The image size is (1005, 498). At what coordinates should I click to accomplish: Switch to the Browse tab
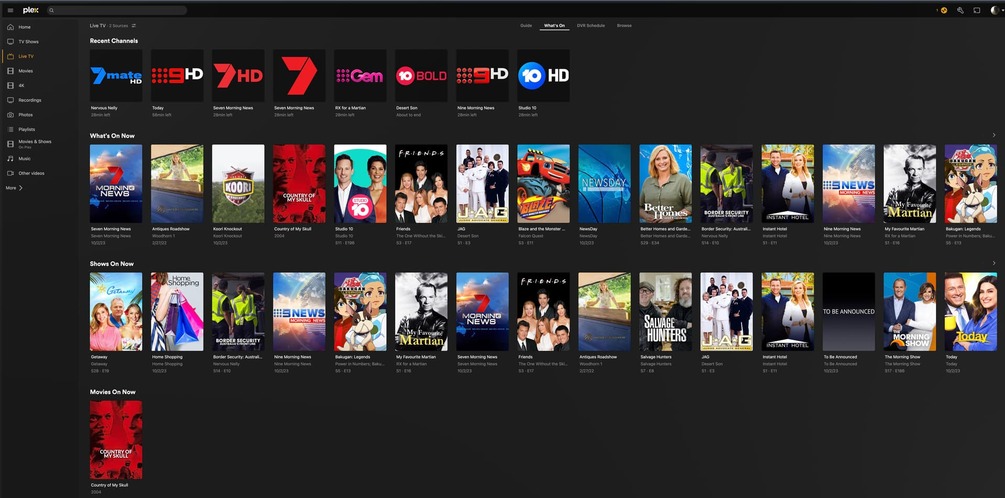(624, 26)
